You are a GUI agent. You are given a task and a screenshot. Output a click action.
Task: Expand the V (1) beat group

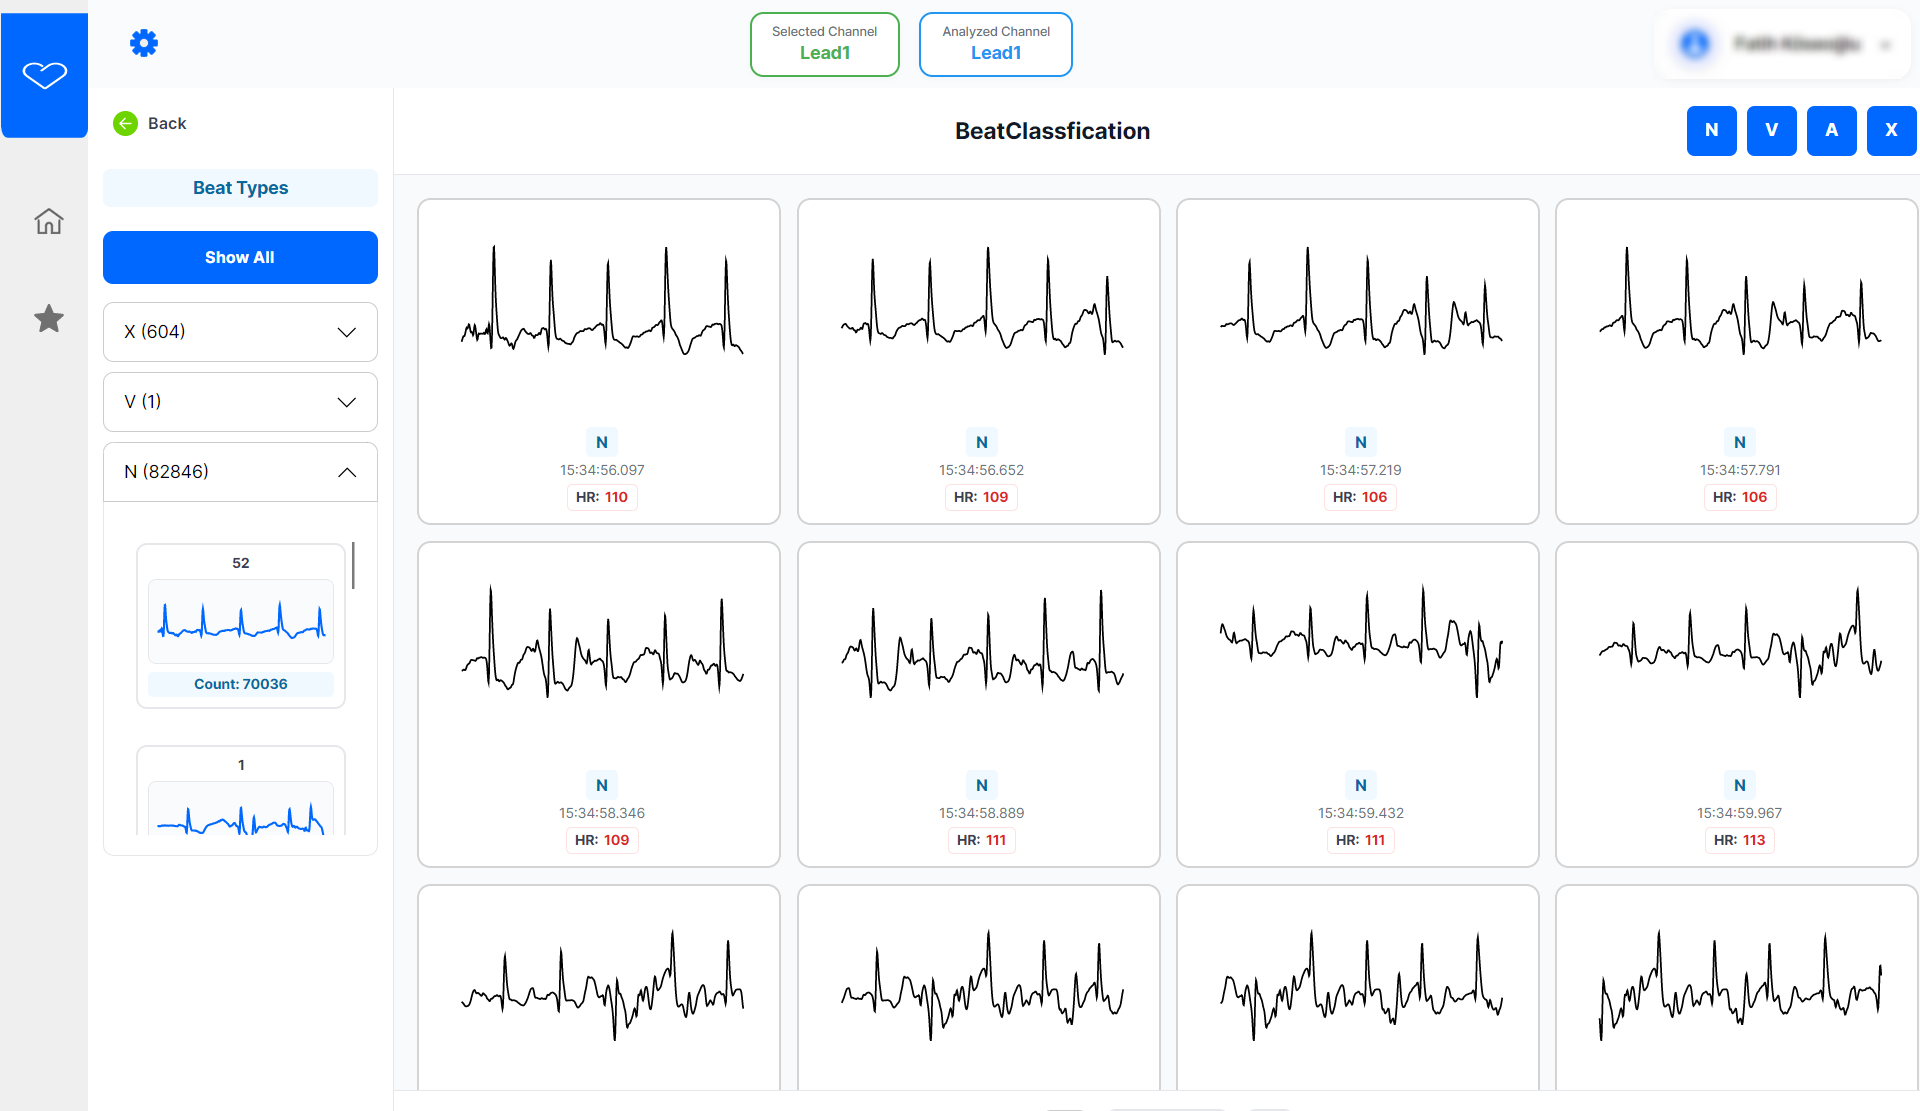240,402
